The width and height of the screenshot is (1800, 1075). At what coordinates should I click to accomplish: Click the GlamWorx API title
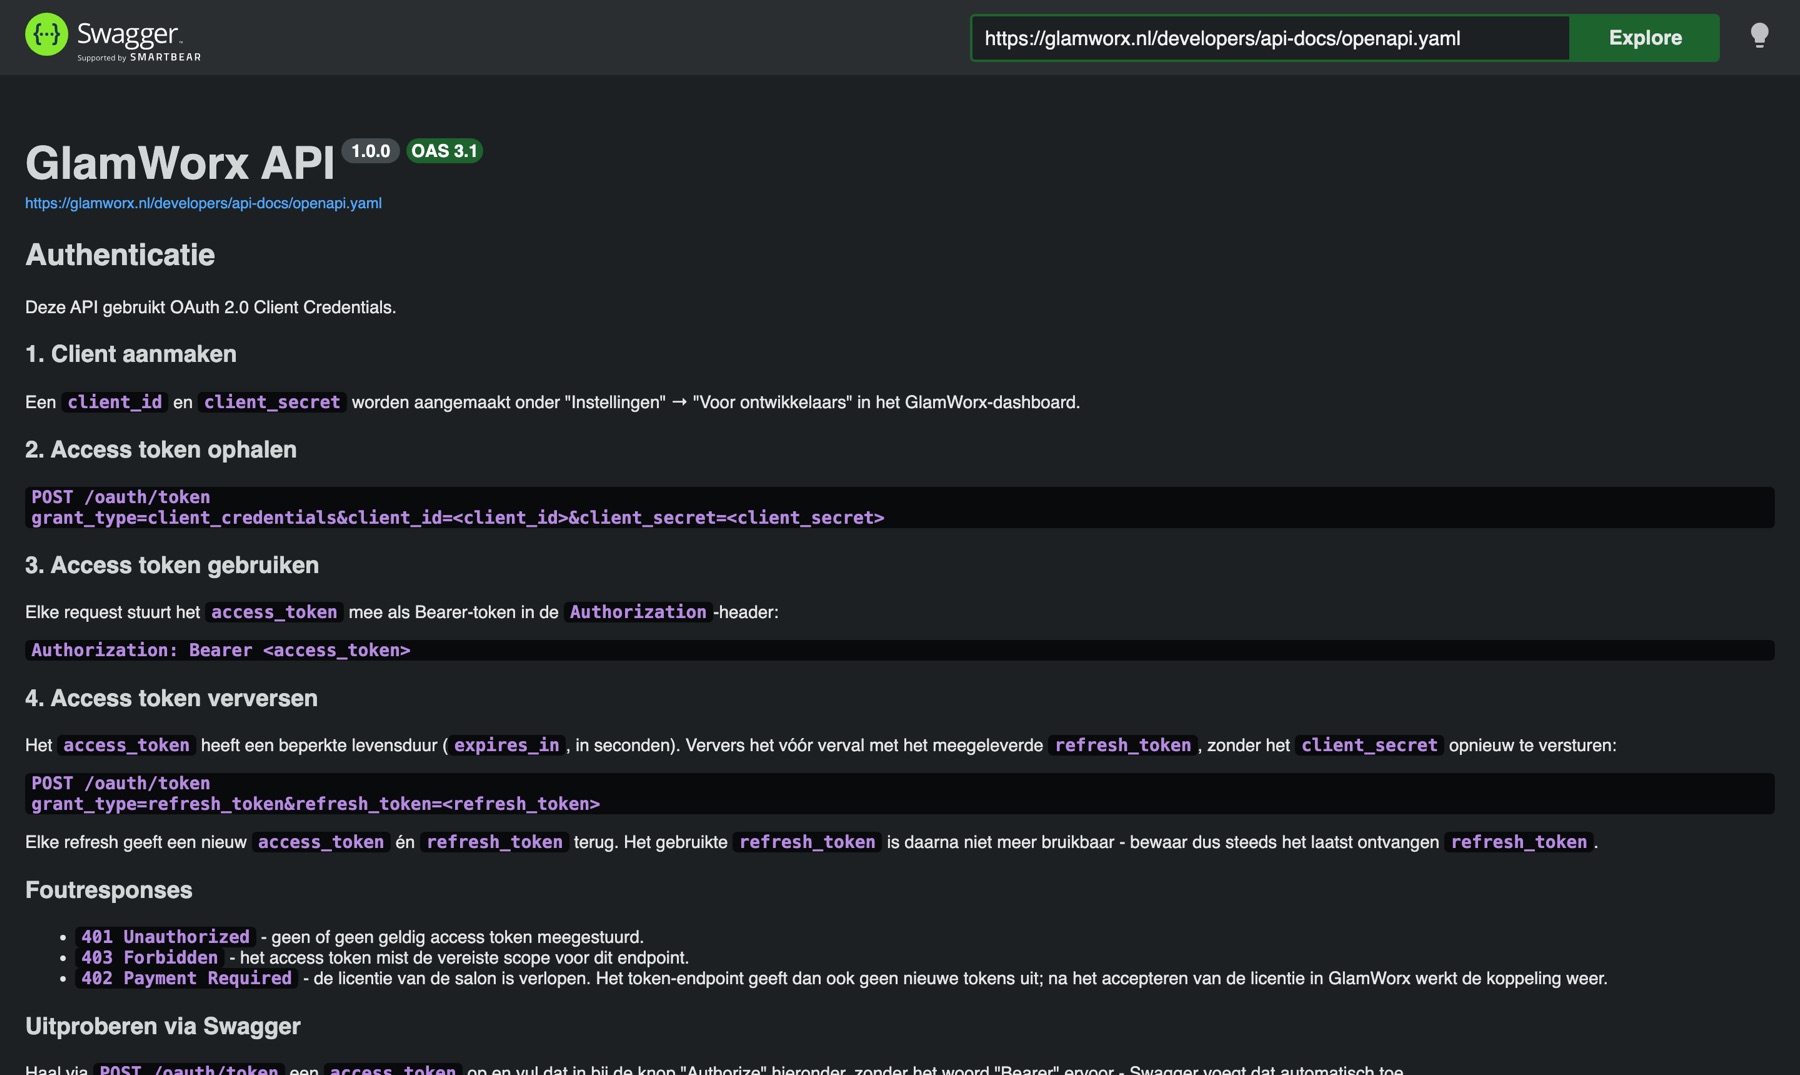click(180, 162)
